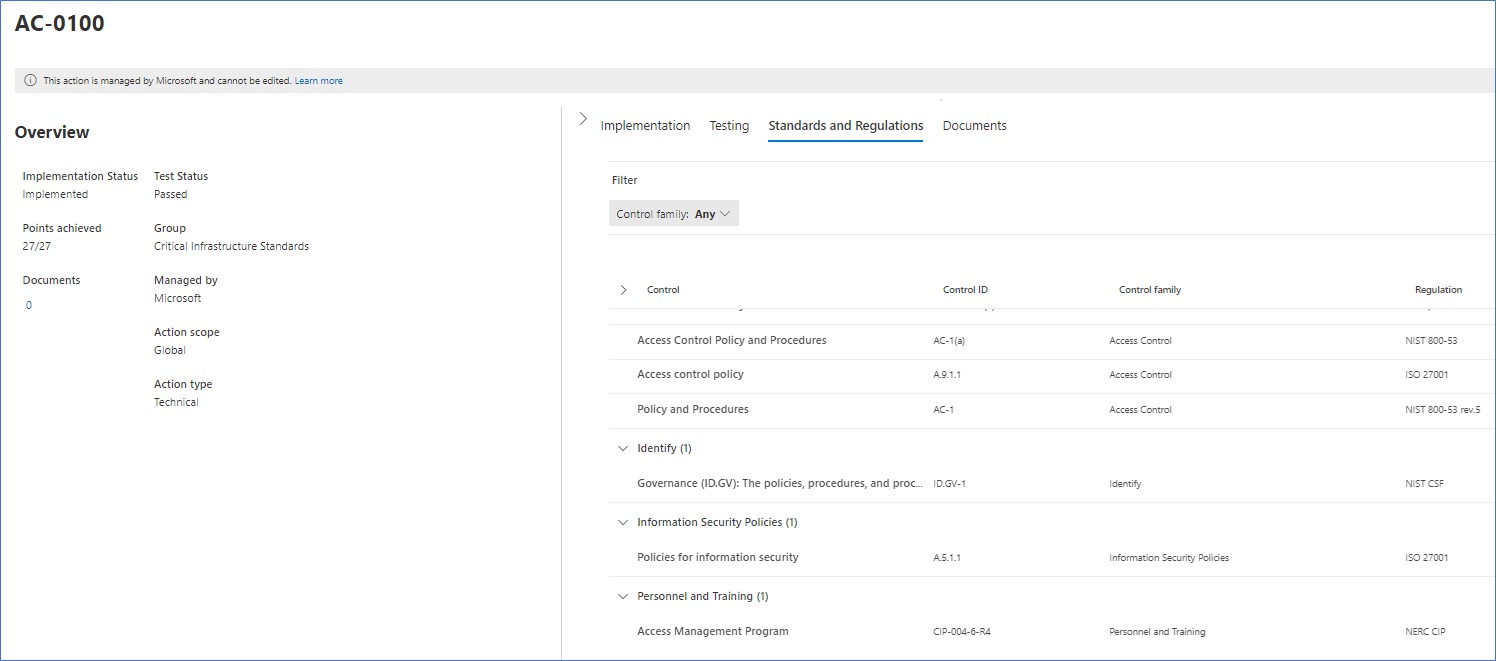This screenshot has width=1496, height=661.
Task: Select the Access Control Policy and Procedures row
Action: point(732,340)
